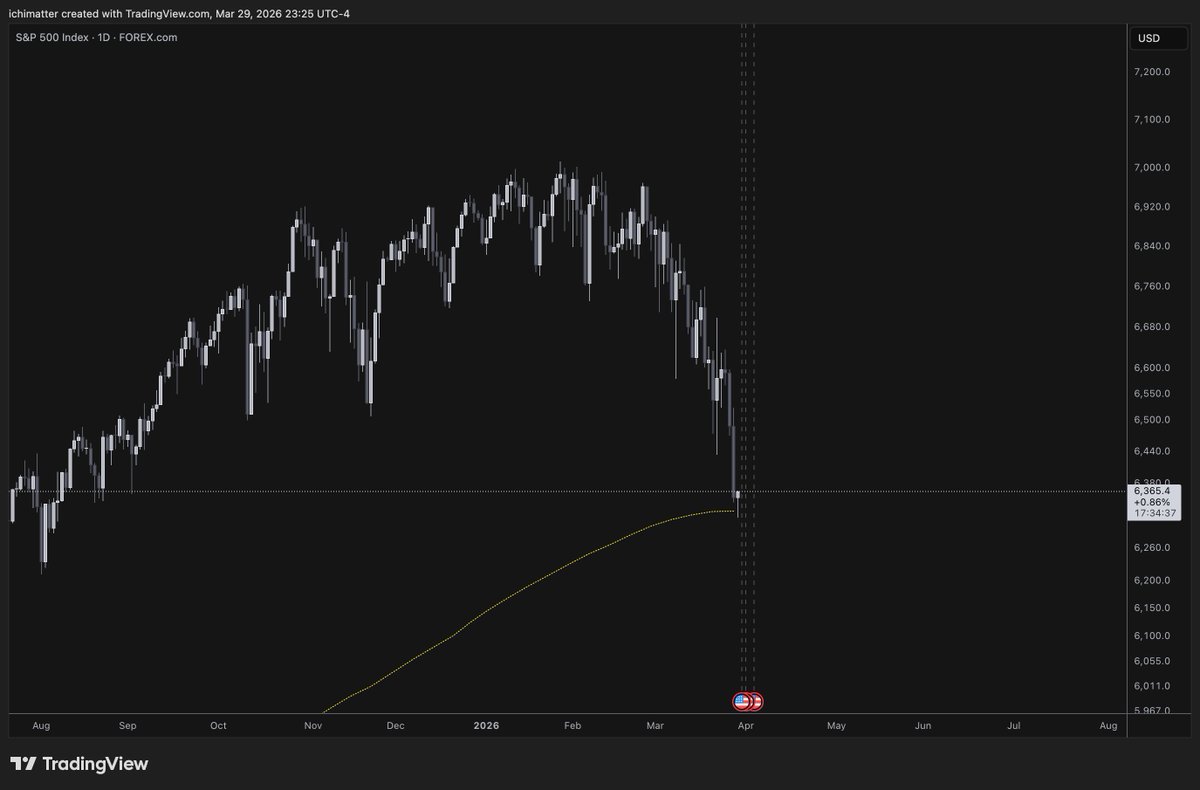Click the 6,100.0 price axis label
Image resolution: width=1200 pixels, height=790 pixels.
coord(1153,636)
